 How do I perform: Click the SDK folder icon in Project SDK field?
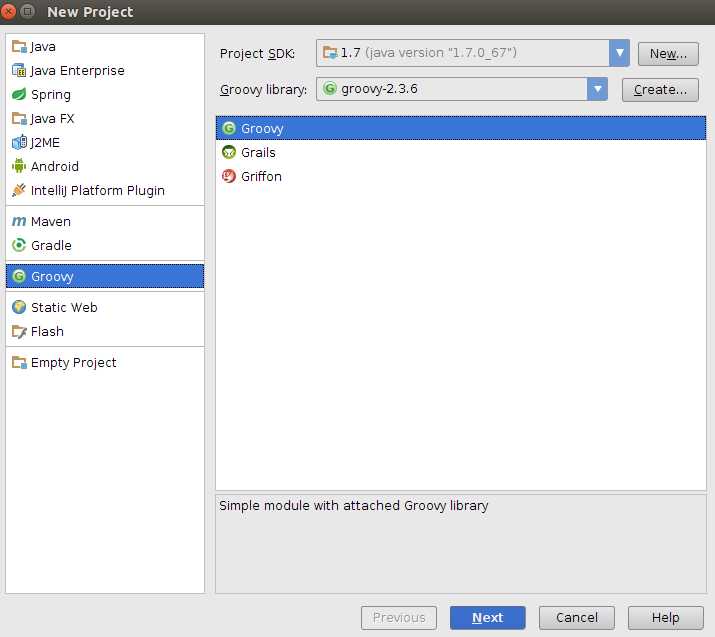click(330, 52)
